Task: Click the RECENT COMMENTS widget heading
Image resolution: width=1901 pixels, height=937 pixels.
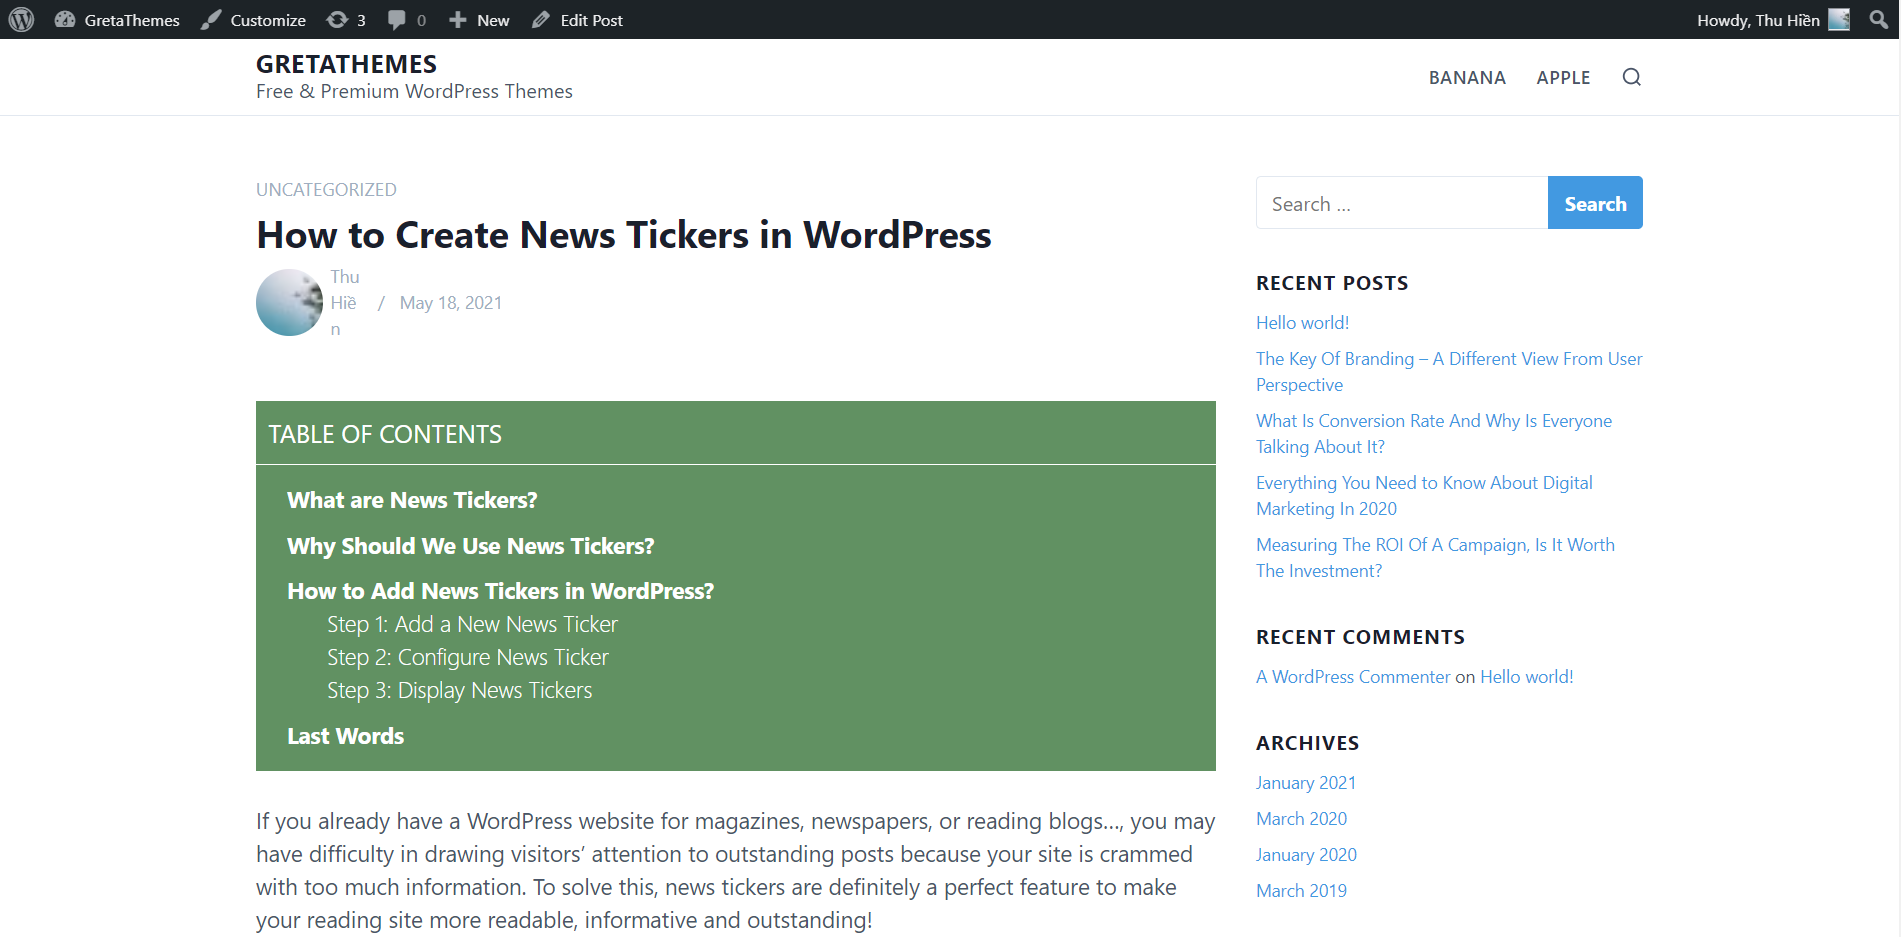Action: pos(1360,637)
